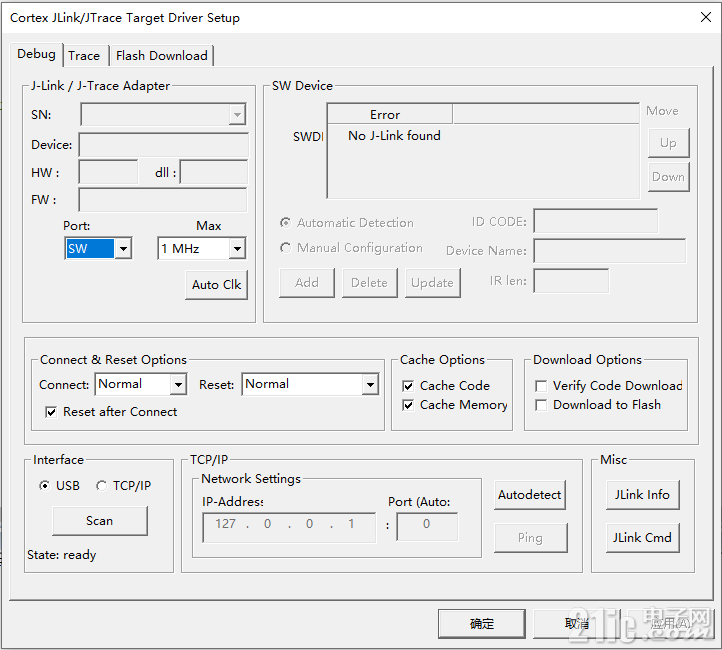Confirm with the 确定 button
This screenshot has height=650, width=722.
(x=482, y=624)
